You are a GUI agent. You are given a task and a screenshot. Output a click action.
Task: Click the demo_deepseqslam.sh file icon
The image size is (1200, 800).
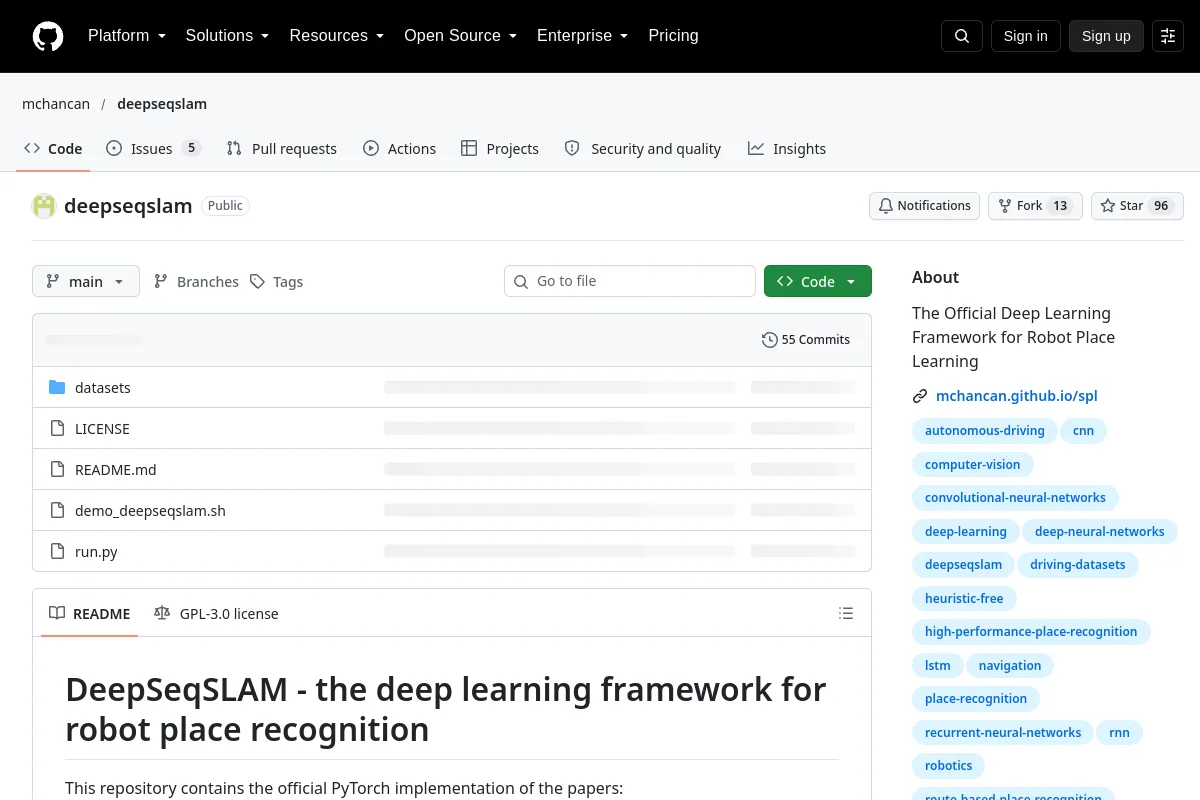(57, 510)
